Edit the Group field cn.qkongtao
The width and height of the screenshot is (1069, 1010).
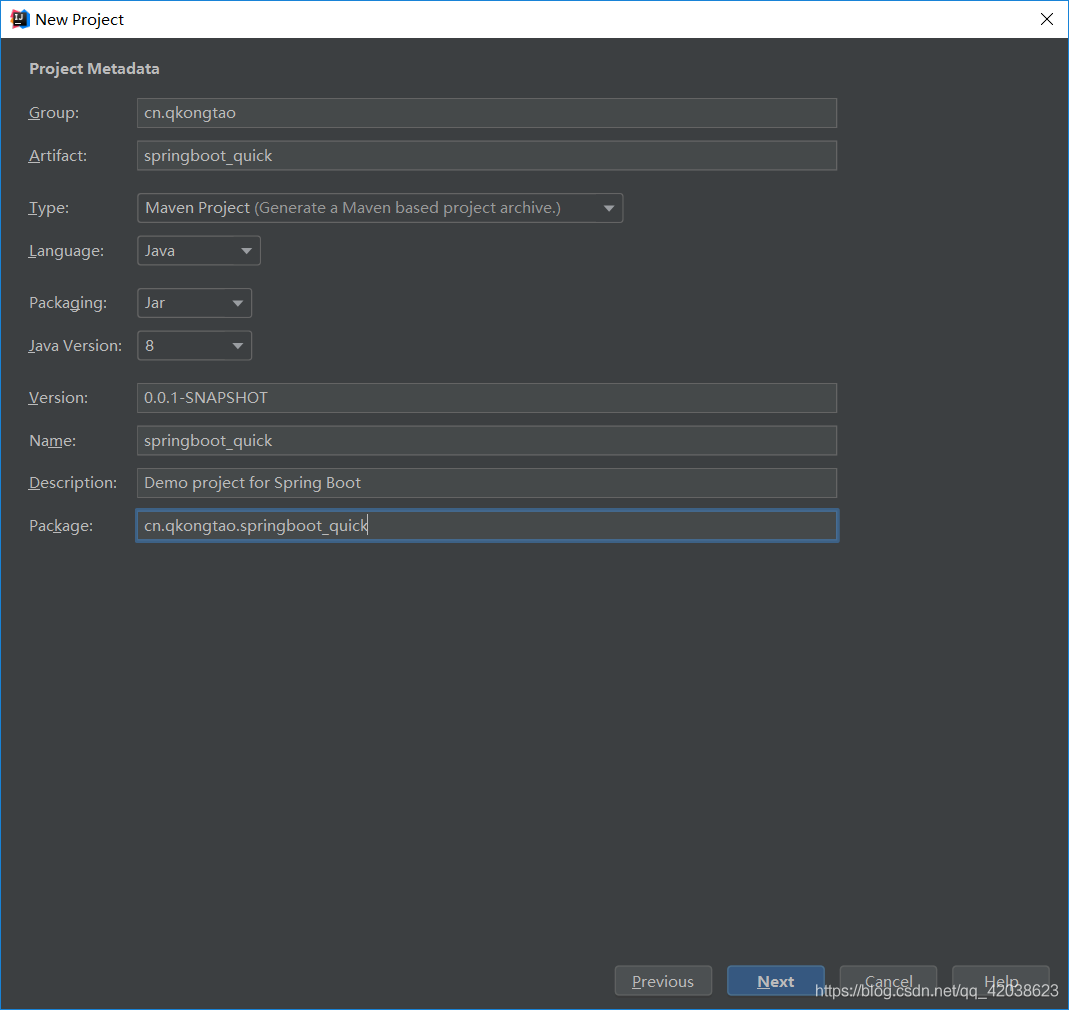point(487,113)
